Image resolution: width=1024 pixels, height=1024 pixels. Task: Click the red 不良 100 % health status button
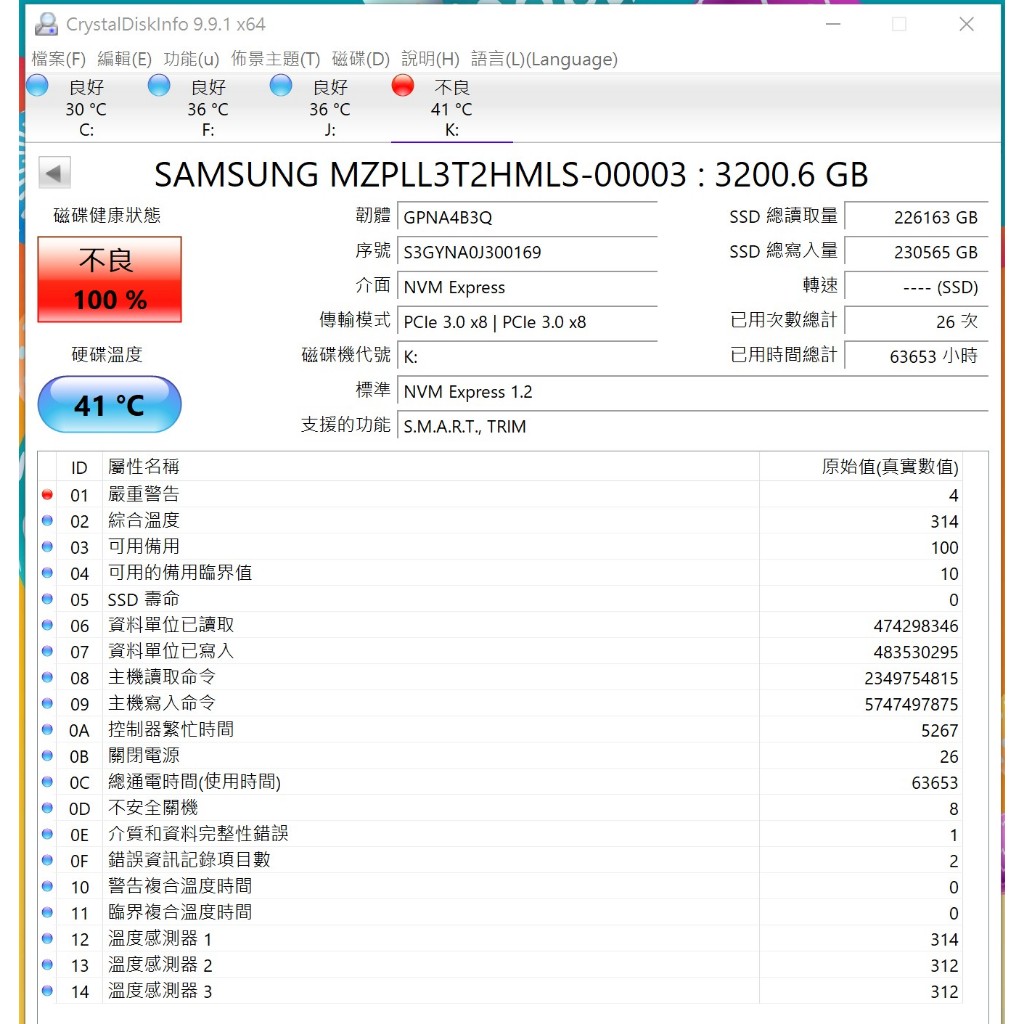pyautogui.click(x=110, y=280)
